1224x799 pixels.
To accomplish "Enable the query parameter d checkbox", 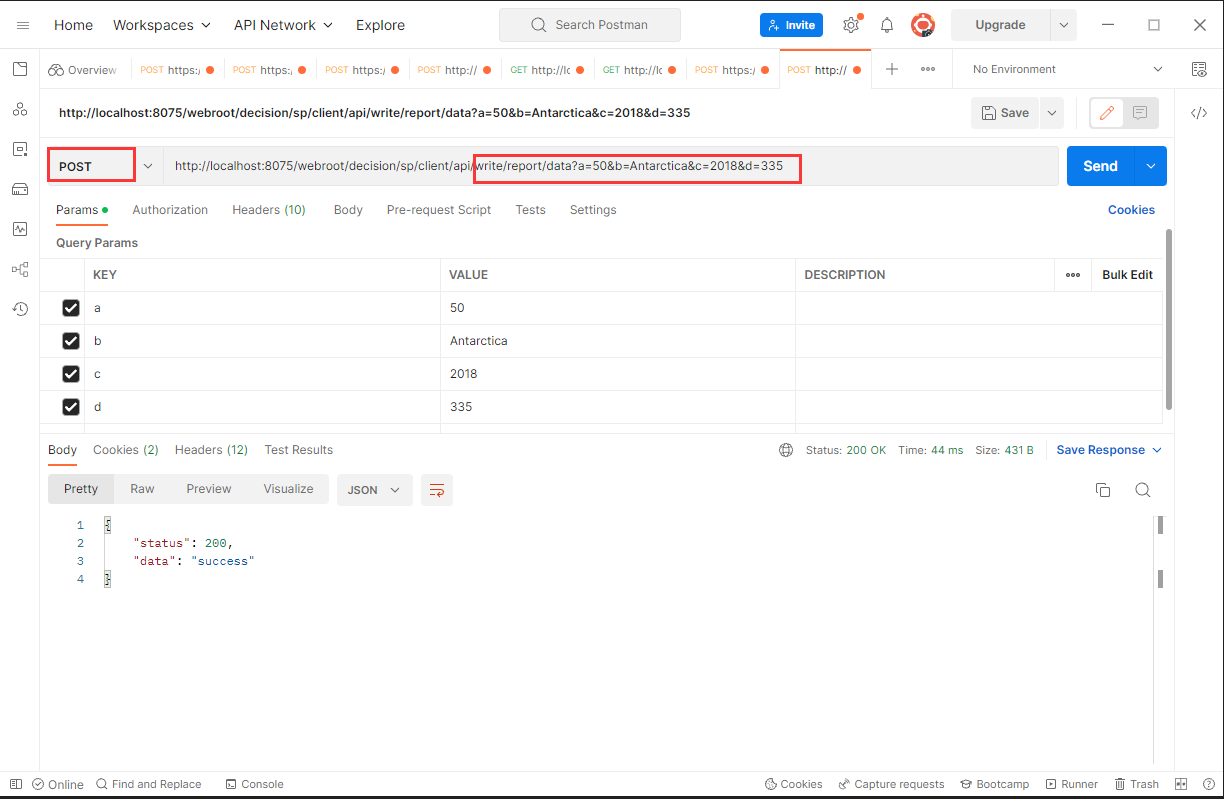I will 70,407.
